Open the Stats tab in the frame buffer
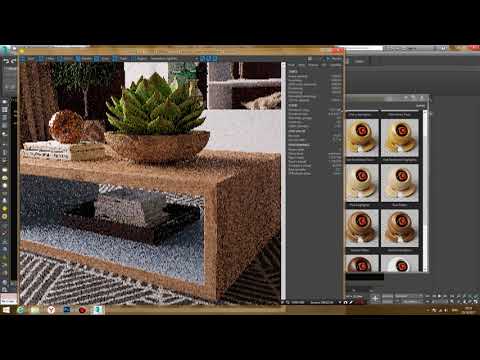 tap(302, 65)
